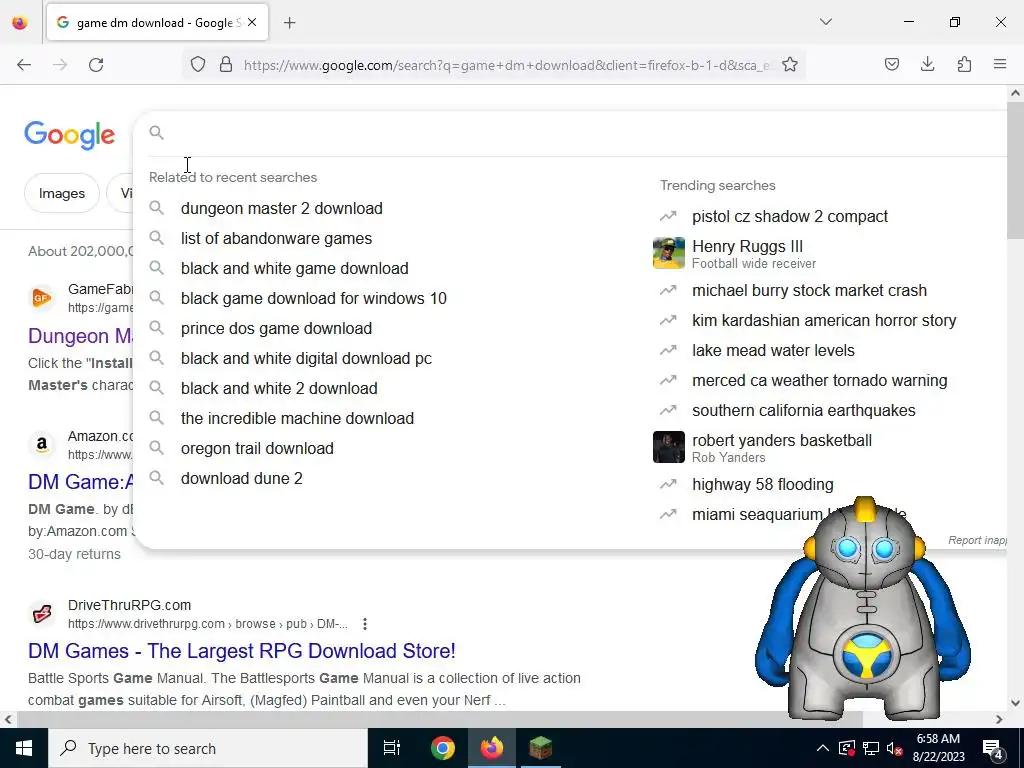Pick 'prince dos game download' suggestion
1024x768 pixels.
point(276,328)
